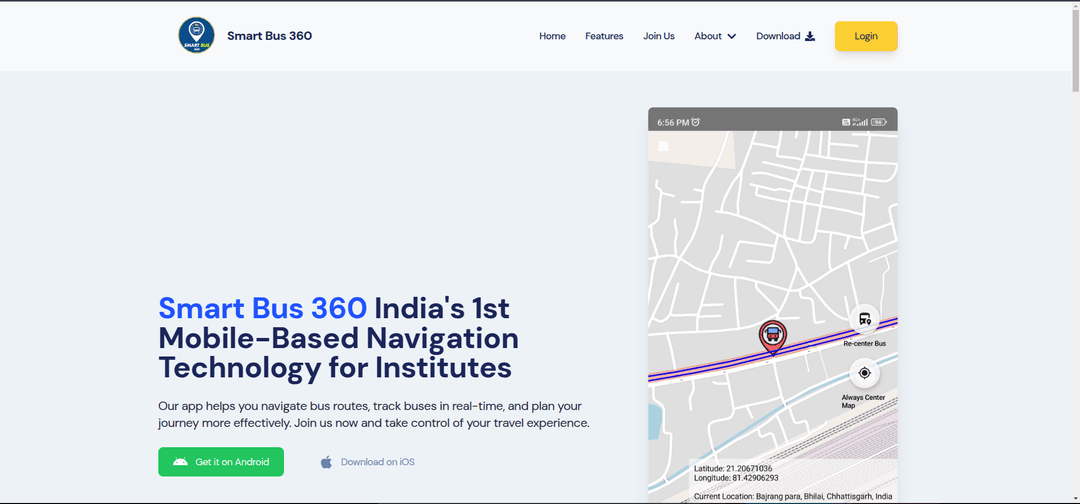The width and height of the screenshot is (1080, 504).
Task: Click the yellow Login button
Action: coord(866,36)
